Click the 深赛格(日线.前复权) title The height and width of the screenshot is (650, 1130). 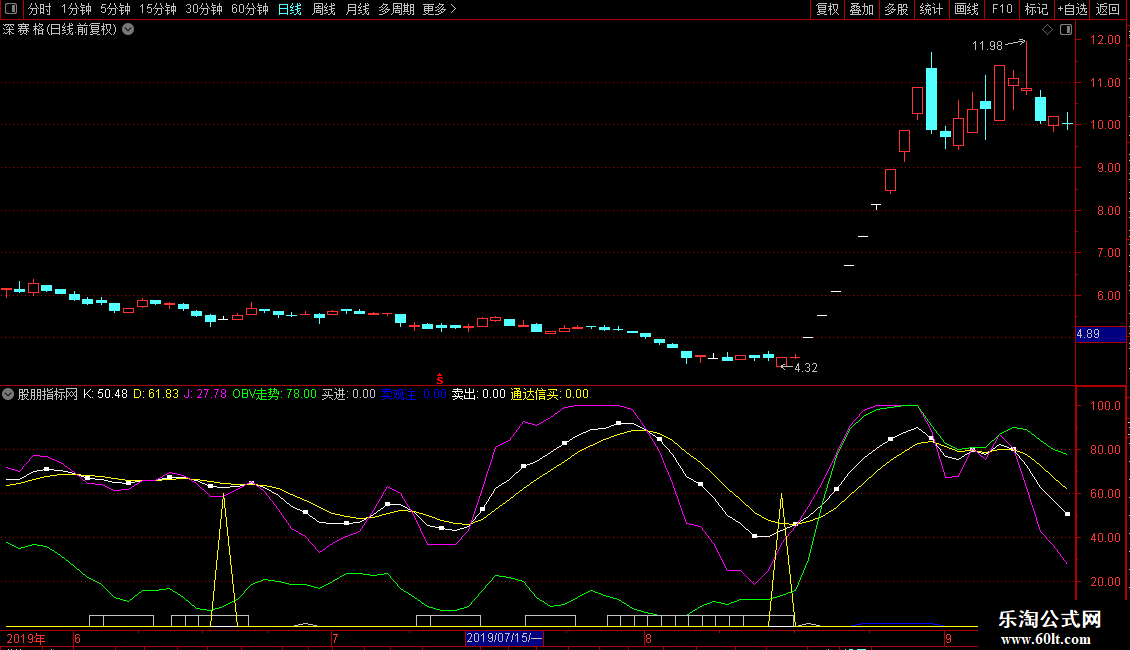(x=60, y=30)
